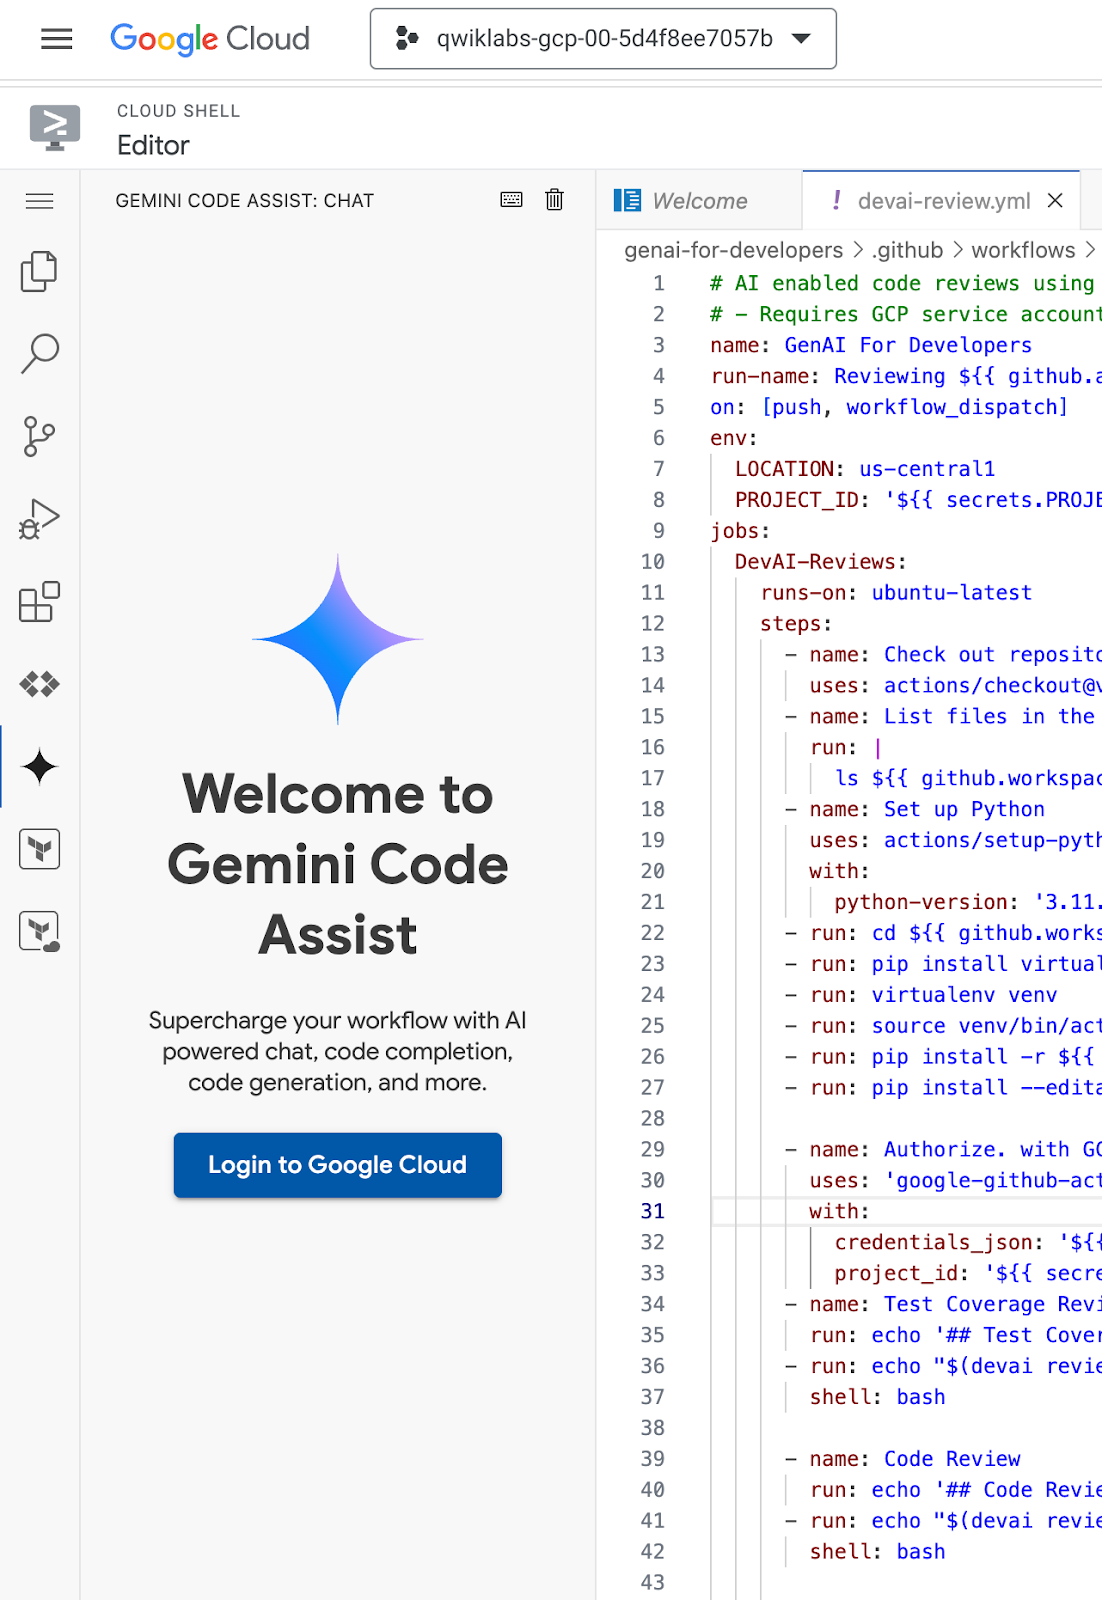The image size is (1102, 1600).
Task: Click Login to Google Cloud button
Action: click(337, 1165)
